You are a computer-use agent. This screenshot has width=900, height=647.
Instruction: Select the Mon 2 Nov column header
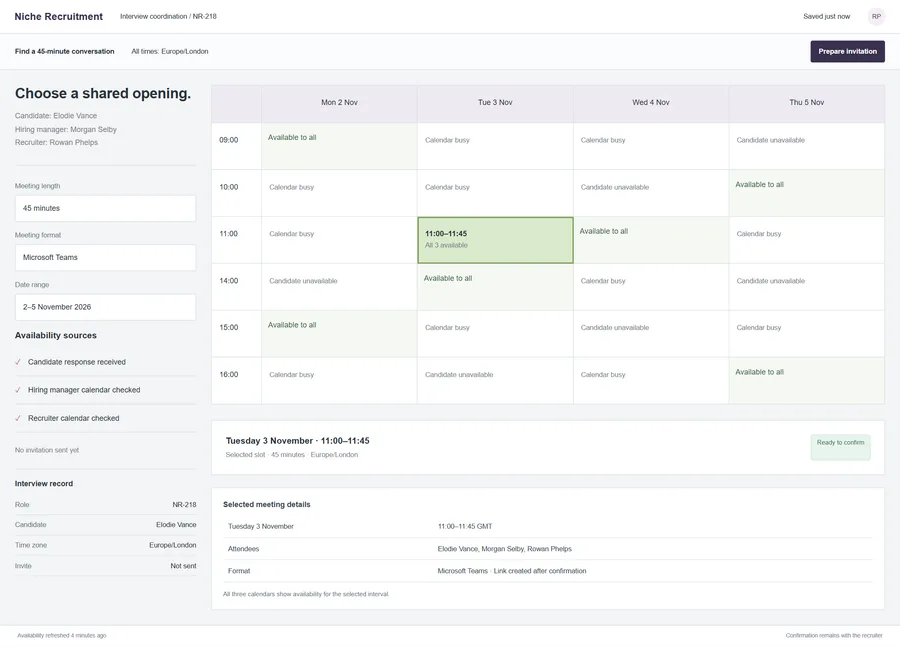click(339, 103)
